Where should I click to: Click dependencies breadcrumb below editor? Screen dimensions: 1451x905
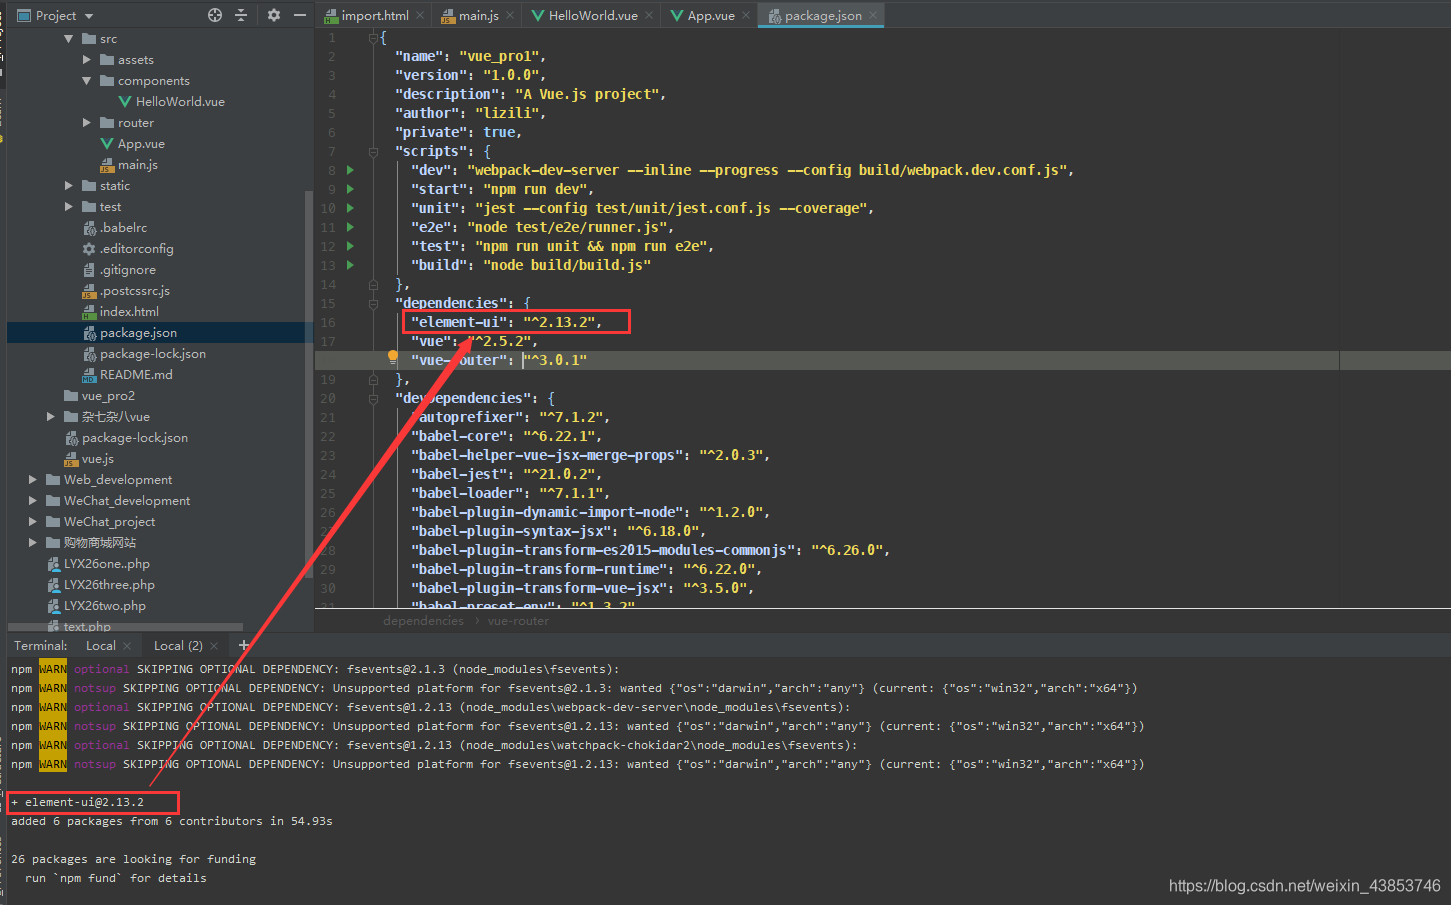pyautogui.click(x=423, y=621)
